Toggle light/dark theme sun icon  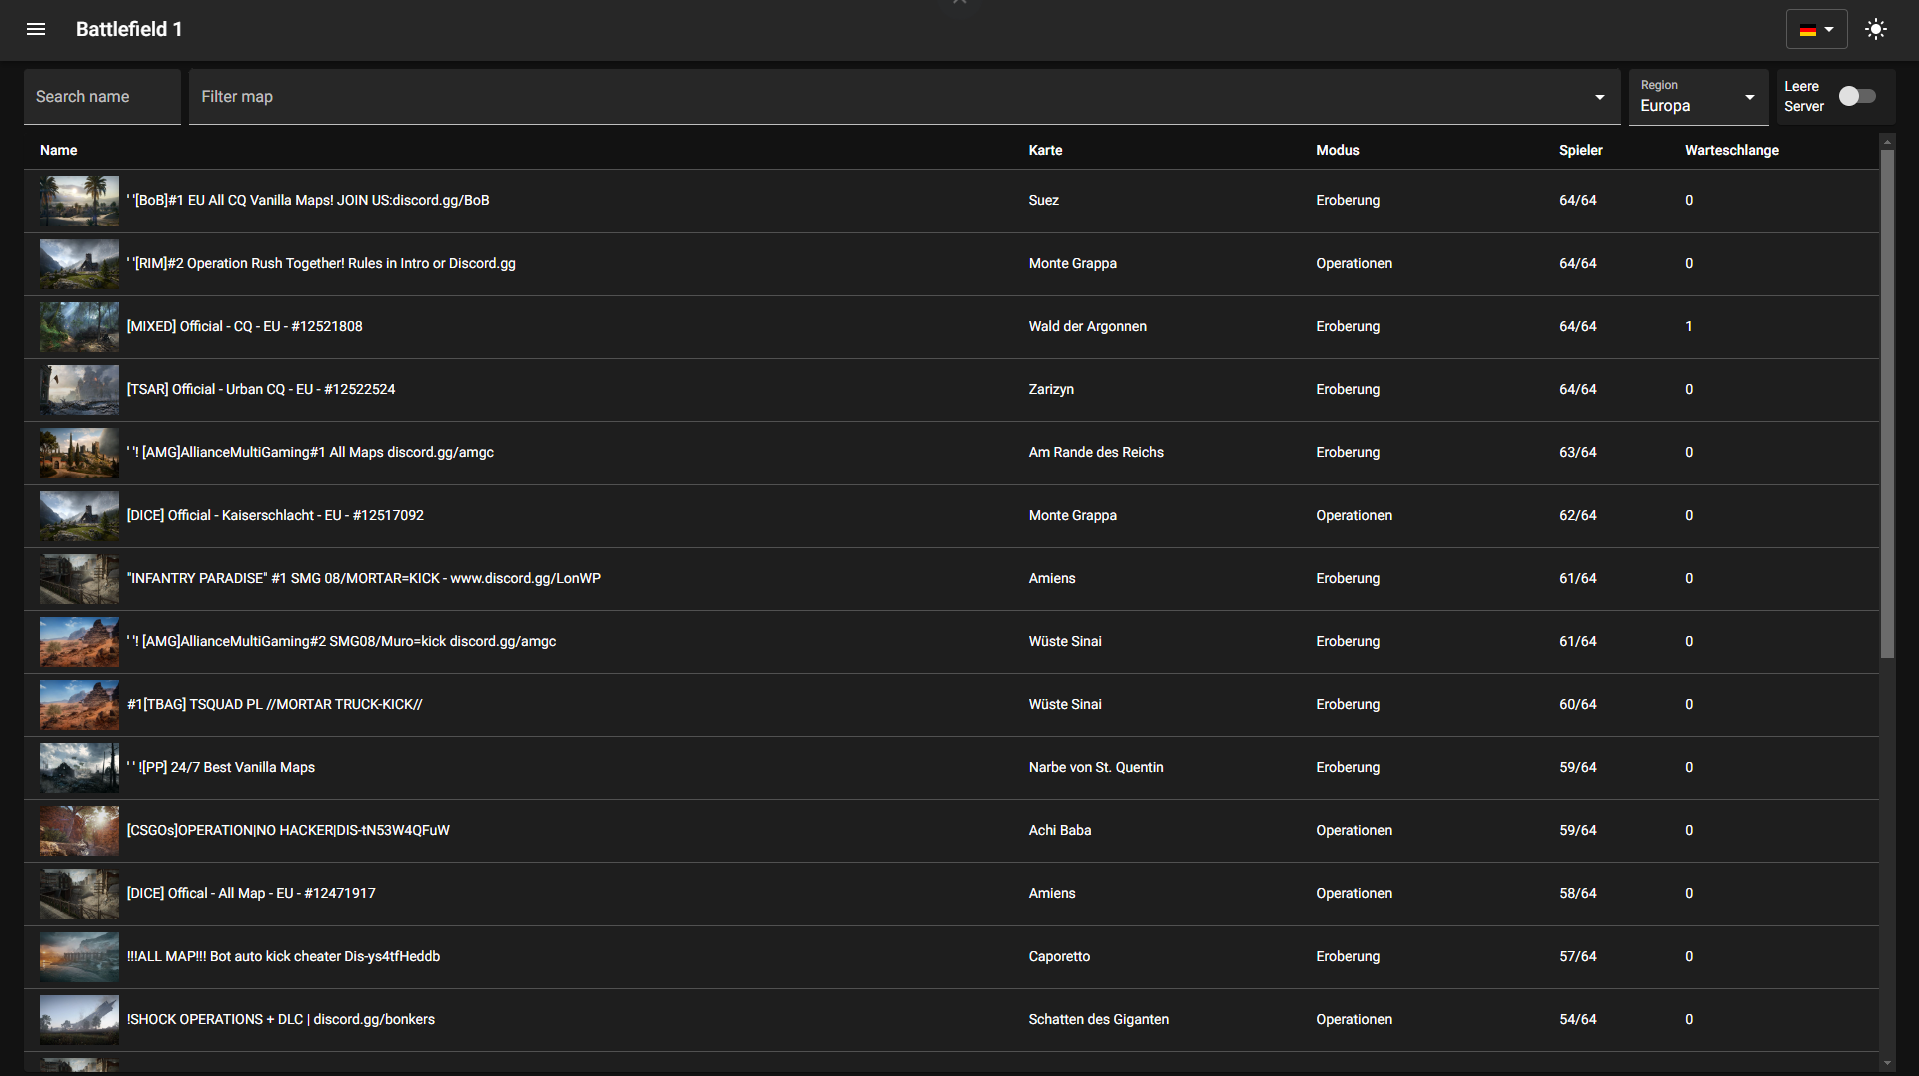pos(1875,29)
